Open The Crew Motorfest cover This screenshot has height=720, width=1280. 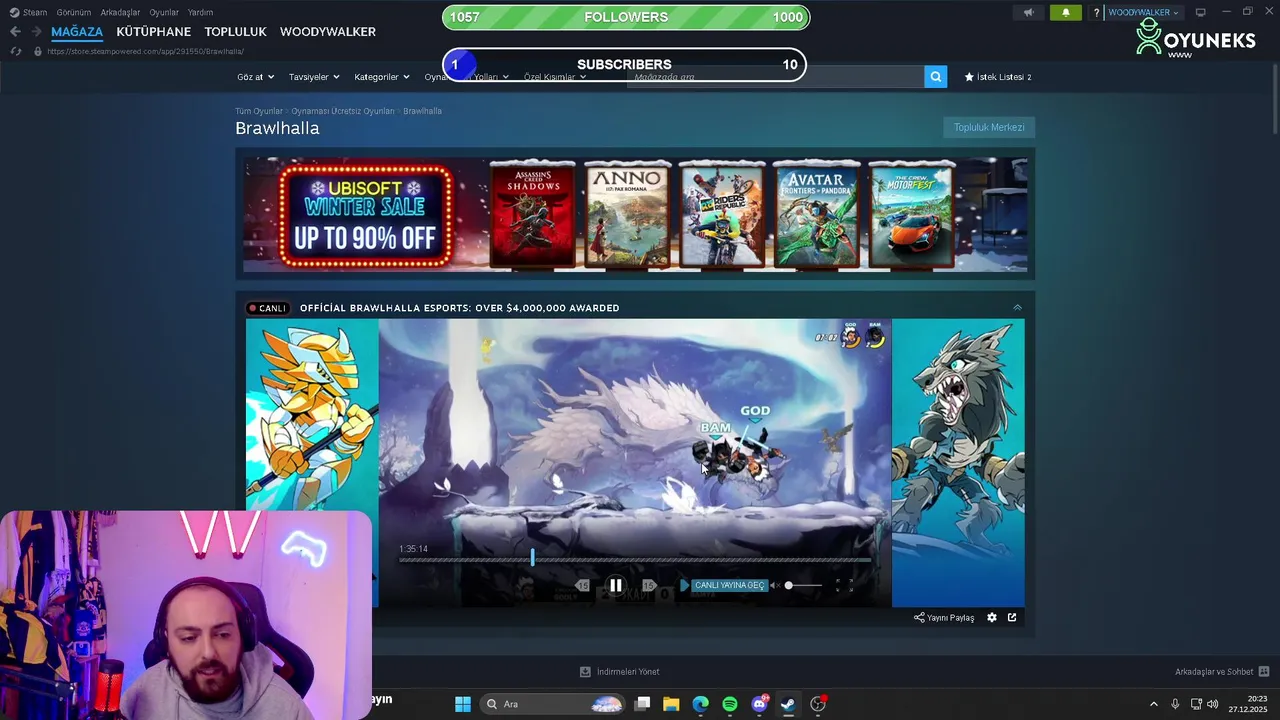pyautogui.click(x=911, y=215)
